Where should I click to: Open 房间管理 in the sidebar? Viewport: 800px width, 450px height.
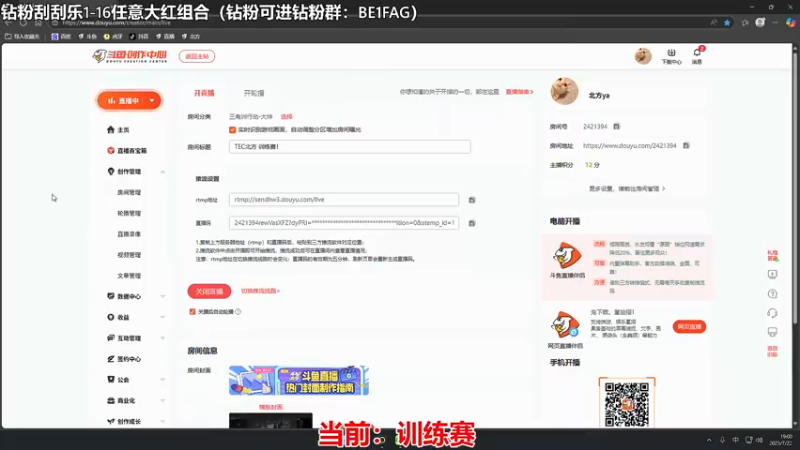click(129, 192)
